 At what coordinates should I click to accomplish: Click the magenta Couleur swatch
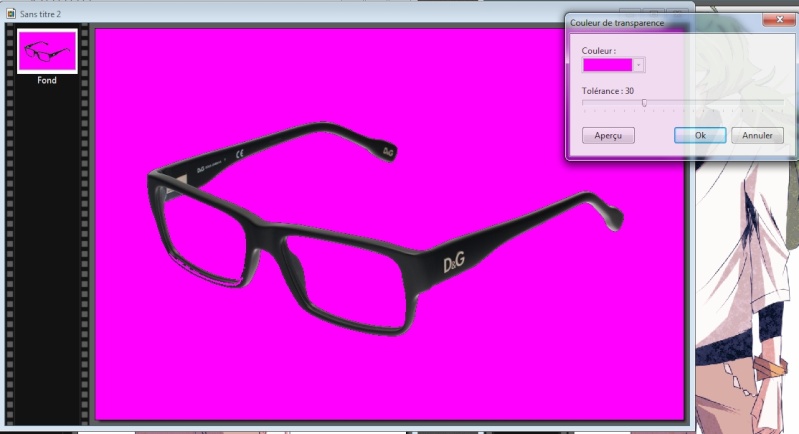(607, 65)
